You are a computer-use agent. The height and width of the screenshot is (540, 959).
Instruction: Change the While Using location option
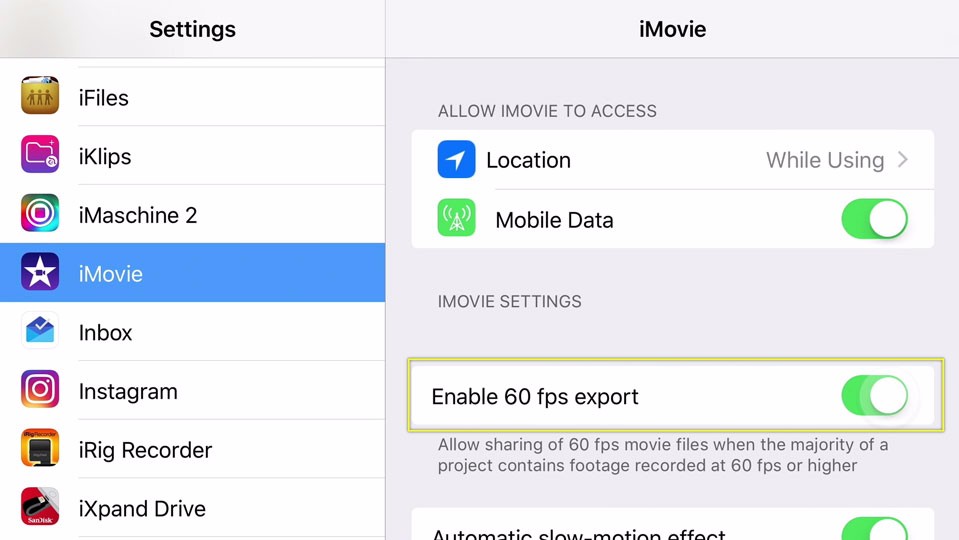[x=825, y=160]
